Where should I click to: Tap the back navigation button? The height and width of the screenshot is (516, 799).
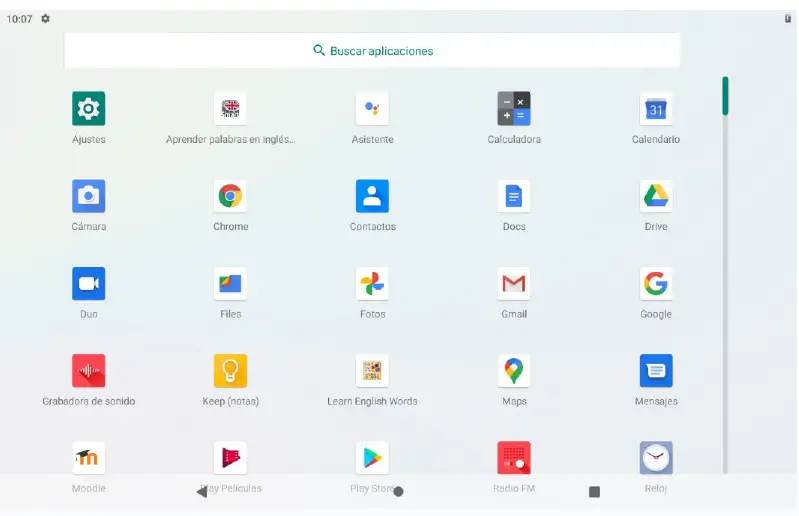(202, 492)
